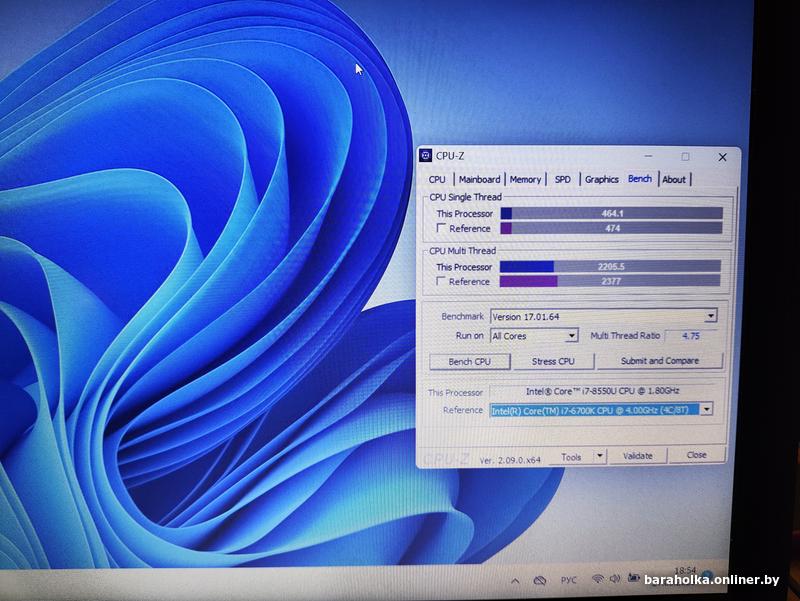Image resolution: width=800 pixels, height=601 pixels.
Task: Open the SPD tab
Action: [563, 180]
